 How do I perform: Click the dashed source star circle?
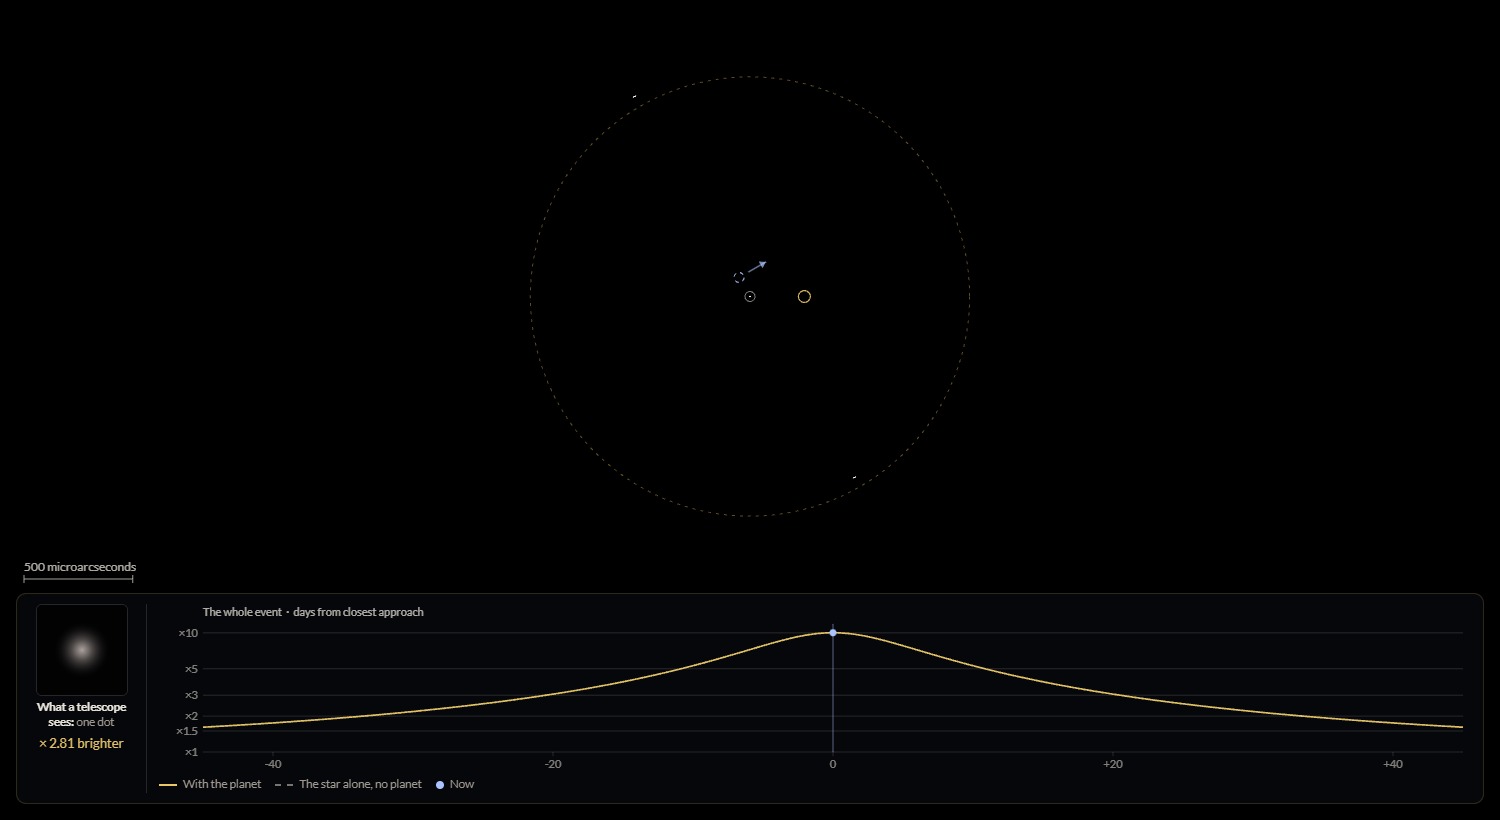click(739, 277)
